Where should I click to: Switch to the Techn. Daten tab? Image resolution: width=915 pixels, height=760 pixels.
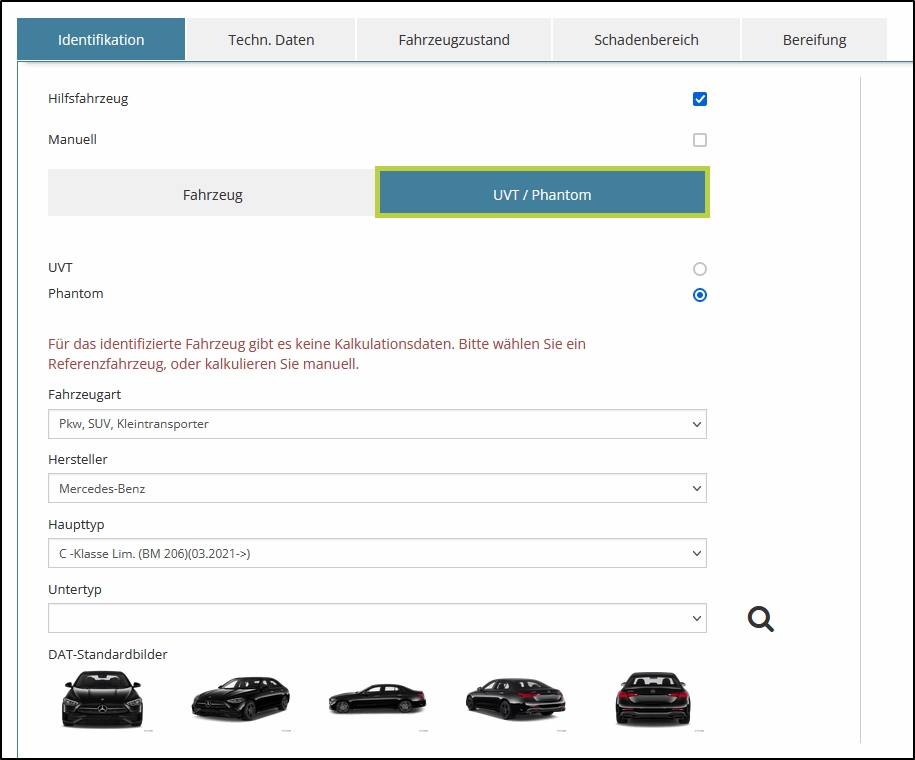coord(271,40)
